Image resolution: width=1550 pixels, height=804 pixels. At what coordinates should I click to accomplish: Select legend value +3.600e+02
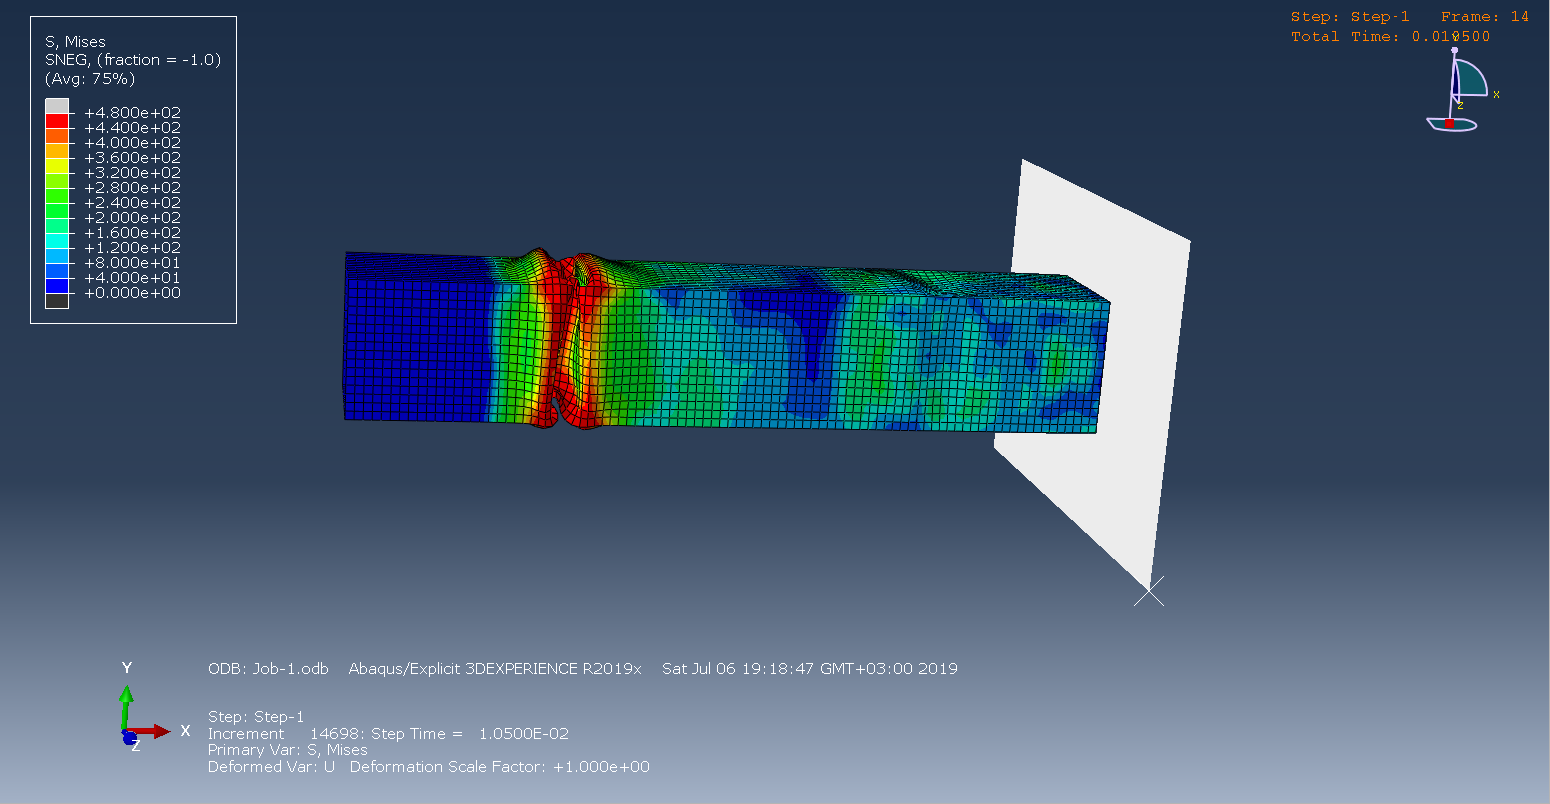coord(132,158)
